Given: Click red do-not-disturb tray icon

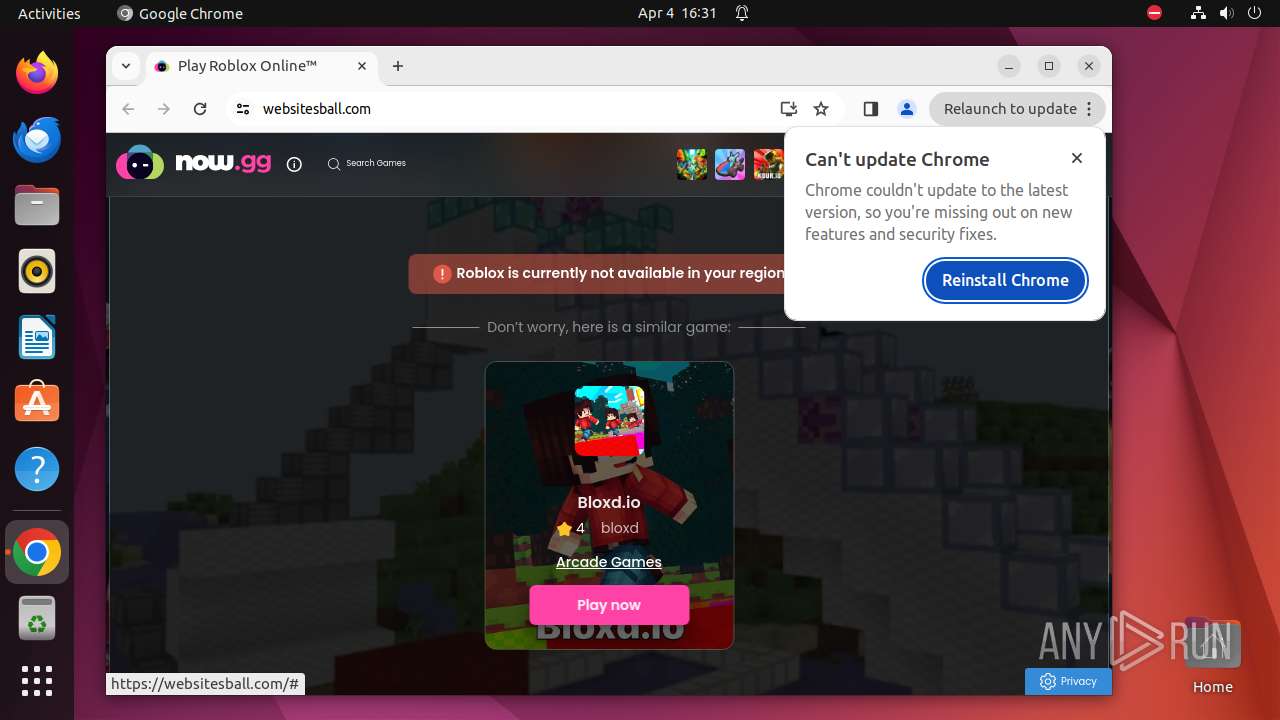Looking at the screenshot, I should (x=1154, y=13).
